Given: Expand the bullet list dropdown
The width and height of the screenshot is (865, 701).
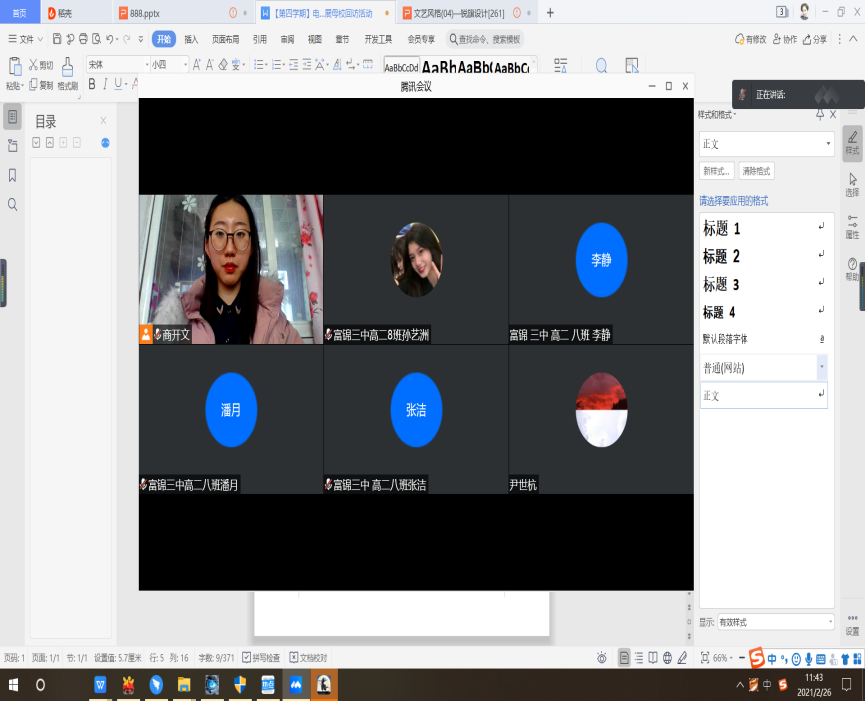Looking at the screenshot, I should click(266, 65).
